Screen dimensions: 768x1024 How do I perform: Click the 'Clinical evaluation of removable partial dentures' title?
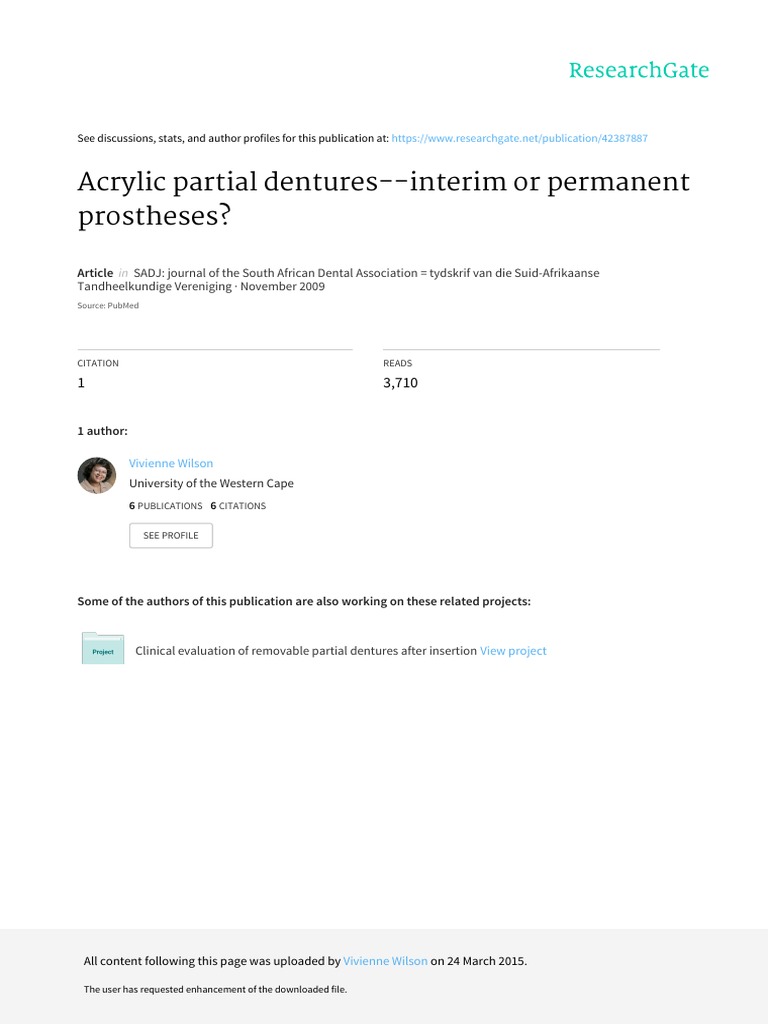tap(305, 651)
